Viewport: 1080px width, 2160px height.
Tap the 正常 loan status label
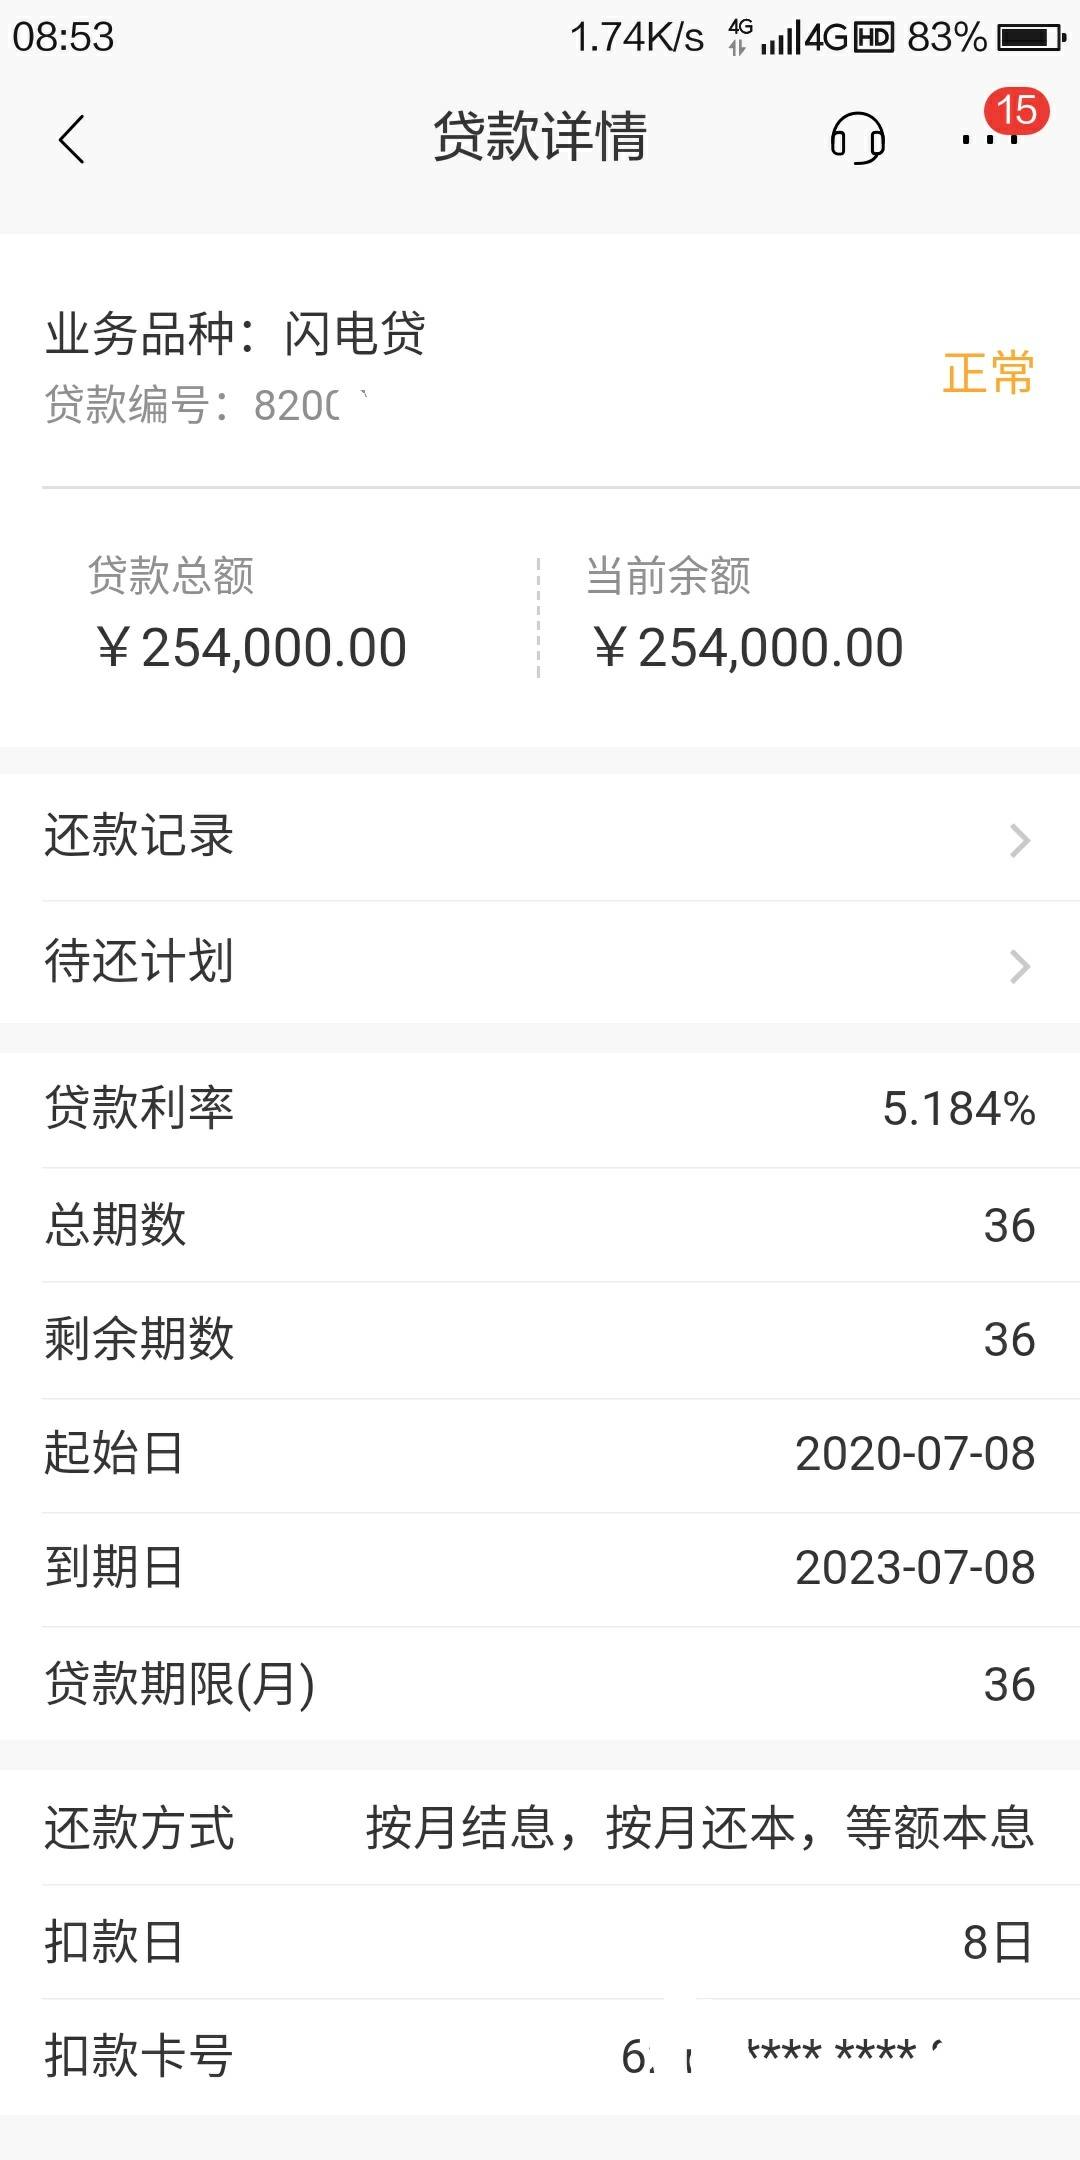[988, 373]
